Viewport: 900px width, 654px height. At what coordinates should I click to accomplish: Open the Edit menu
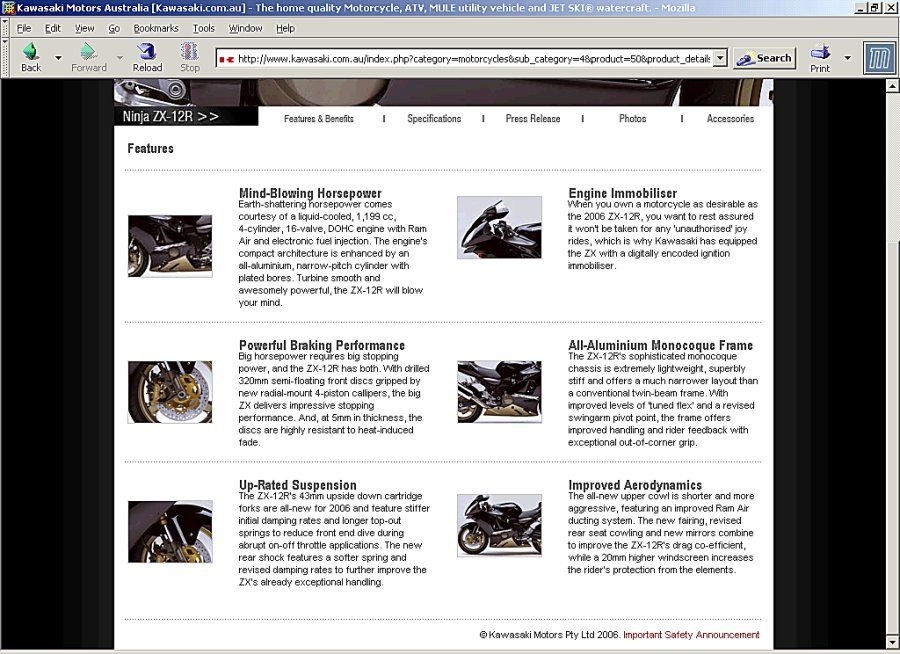pyautogui.click(x=53, y=28)
